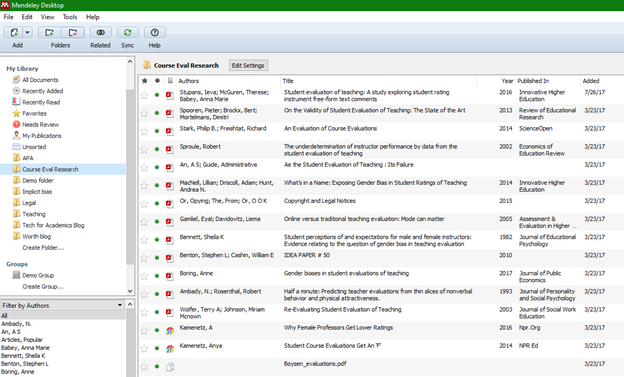Click the Help toolbar icon

(x=155, y=32)
